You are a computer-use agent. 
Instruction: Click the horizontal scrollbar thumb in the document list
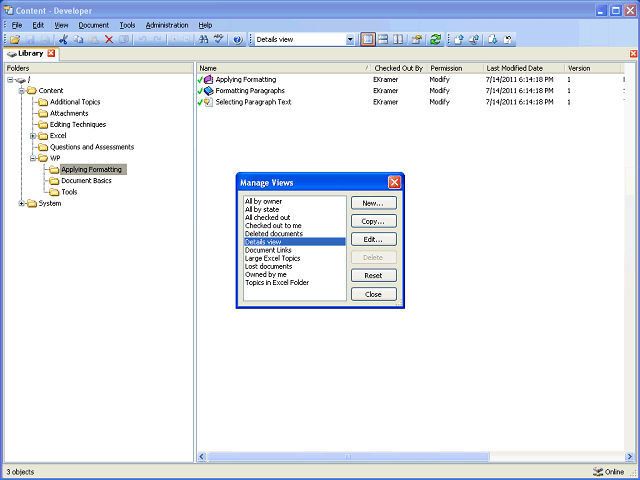348,456
